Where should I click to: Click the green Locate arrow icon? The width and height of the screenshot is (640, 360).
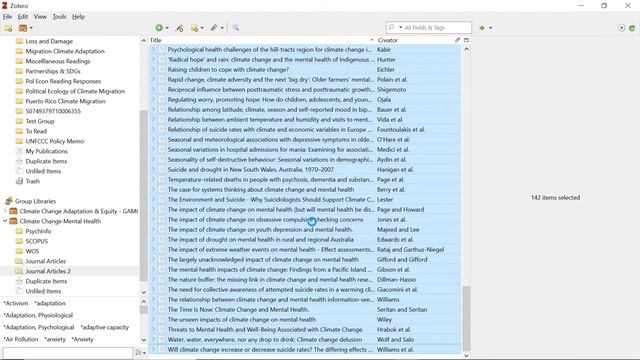[x=482, y=28]
